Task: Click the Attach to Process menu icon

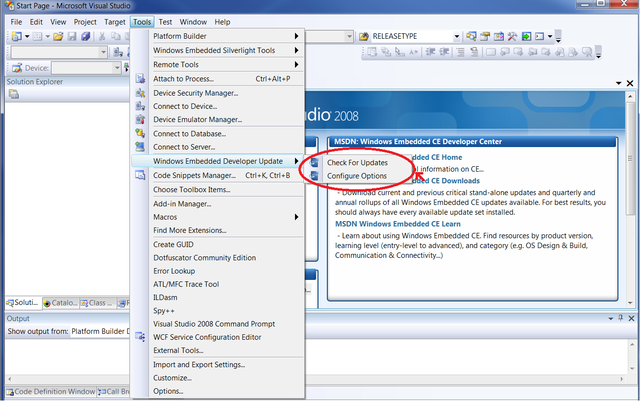Action: click(140, 78)
